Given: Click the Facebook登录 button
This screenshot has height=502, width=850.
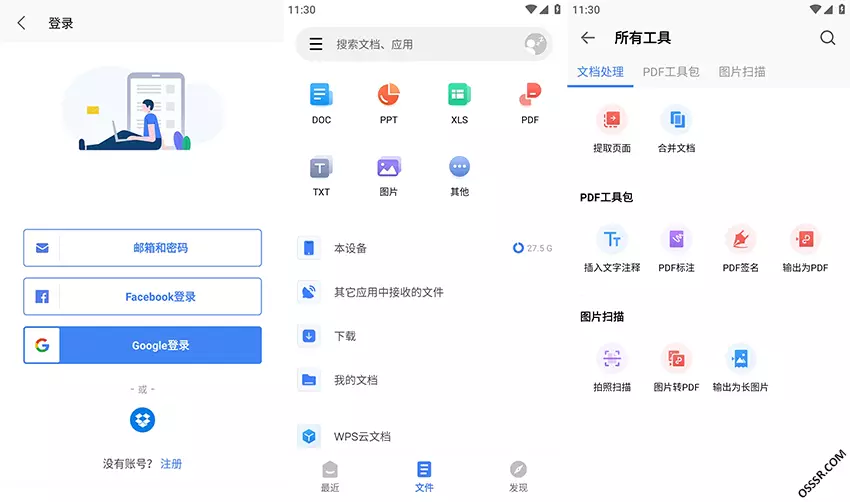Looking at the screenshot, I should click(x=143, y=297).
